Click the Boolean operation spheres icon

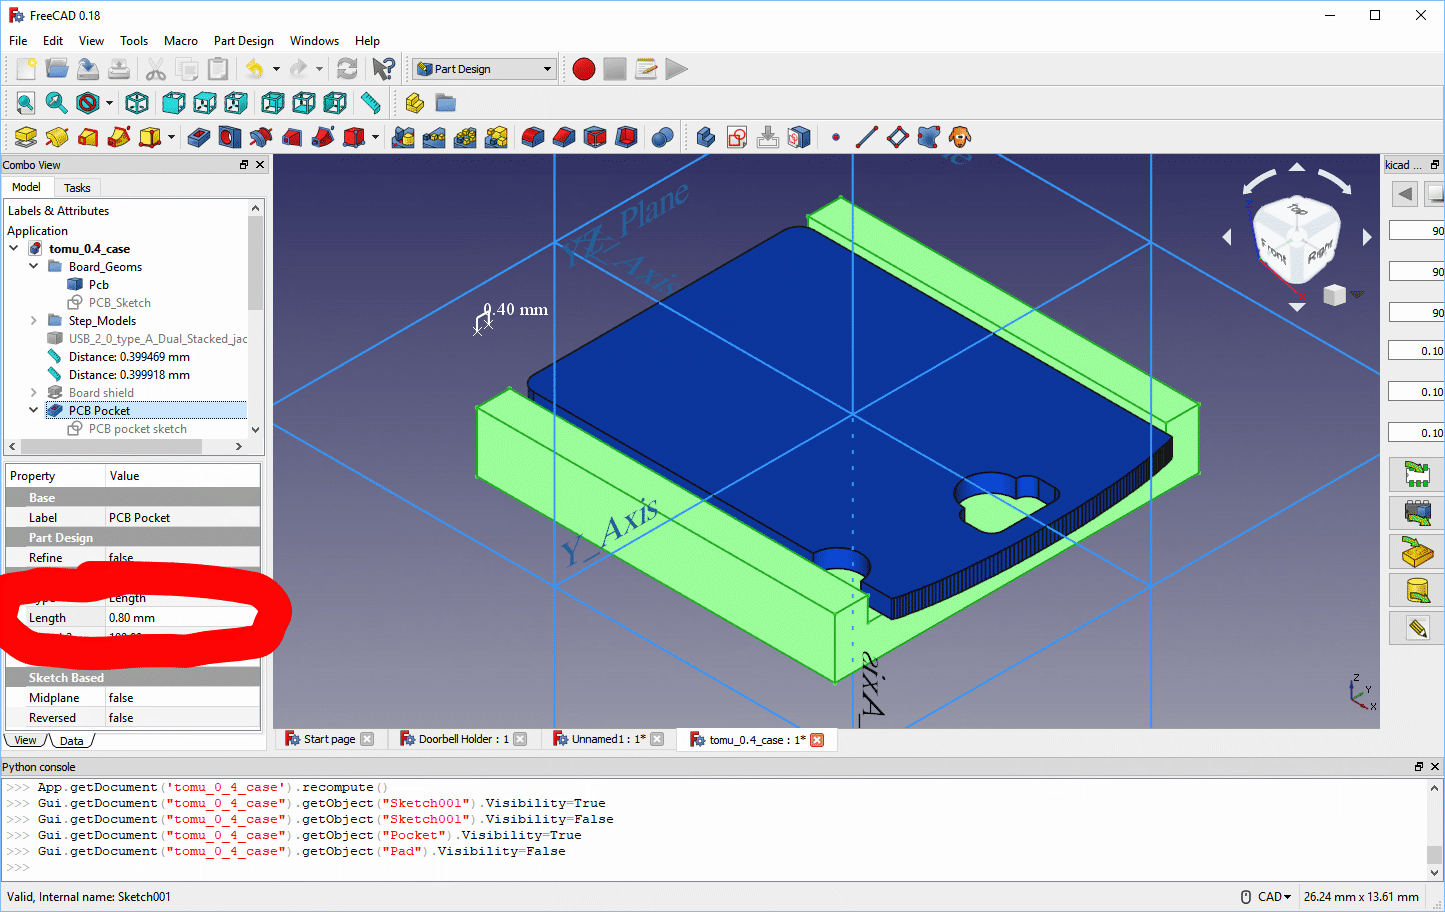click(661, 137)
